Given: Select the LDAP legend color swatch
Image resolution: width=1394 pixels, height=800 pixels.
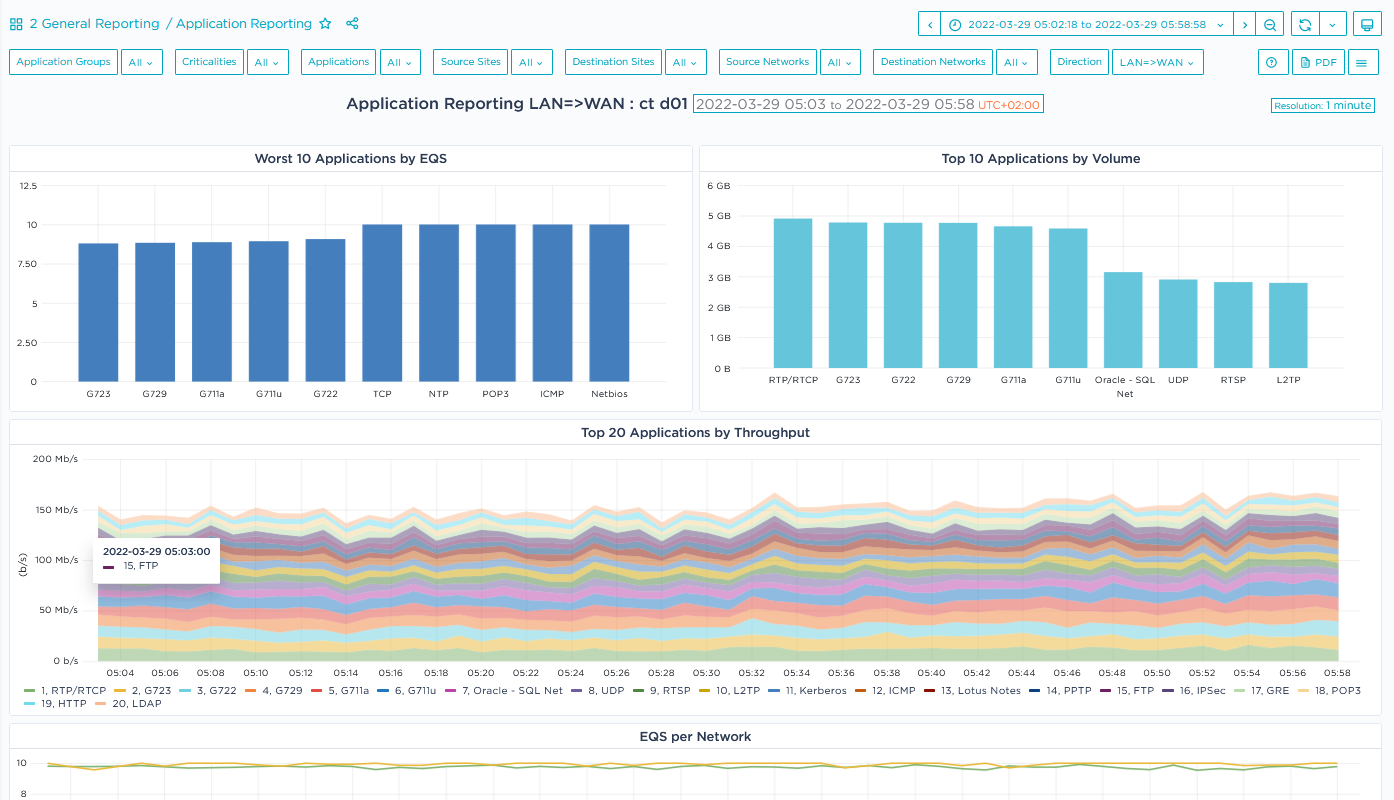Looking at the screenshot, I should [101, 704].
